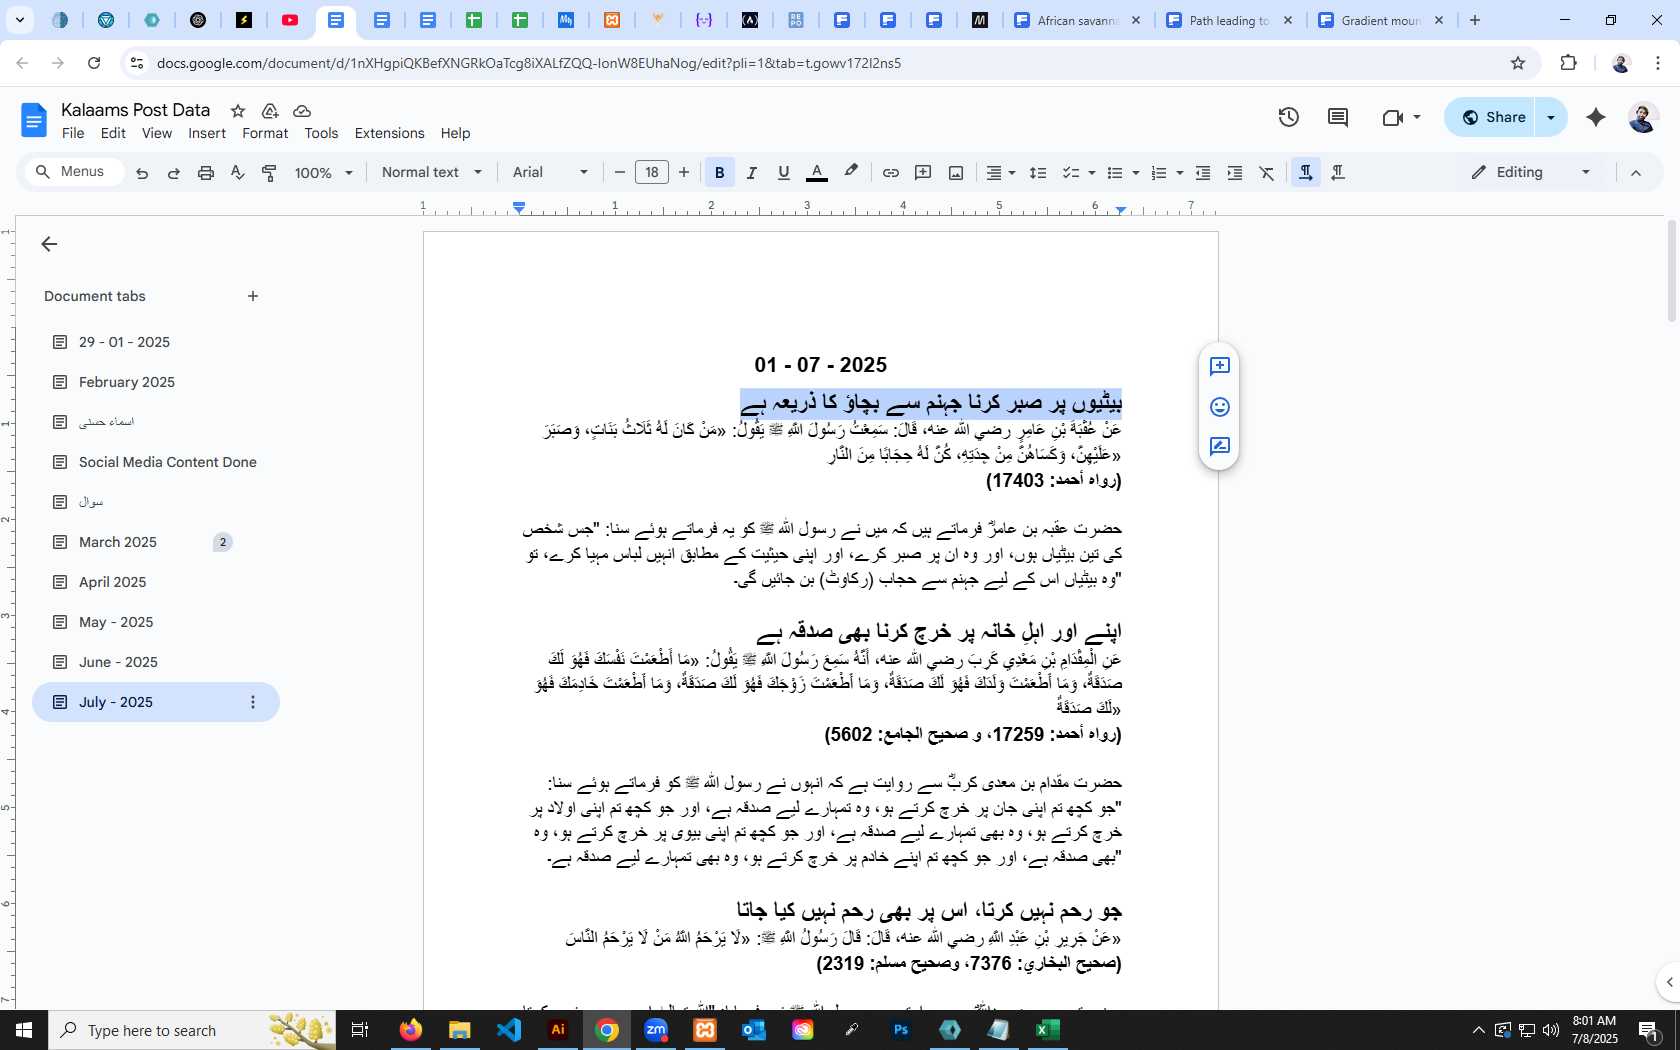Open the View menu

pos(157,133)
